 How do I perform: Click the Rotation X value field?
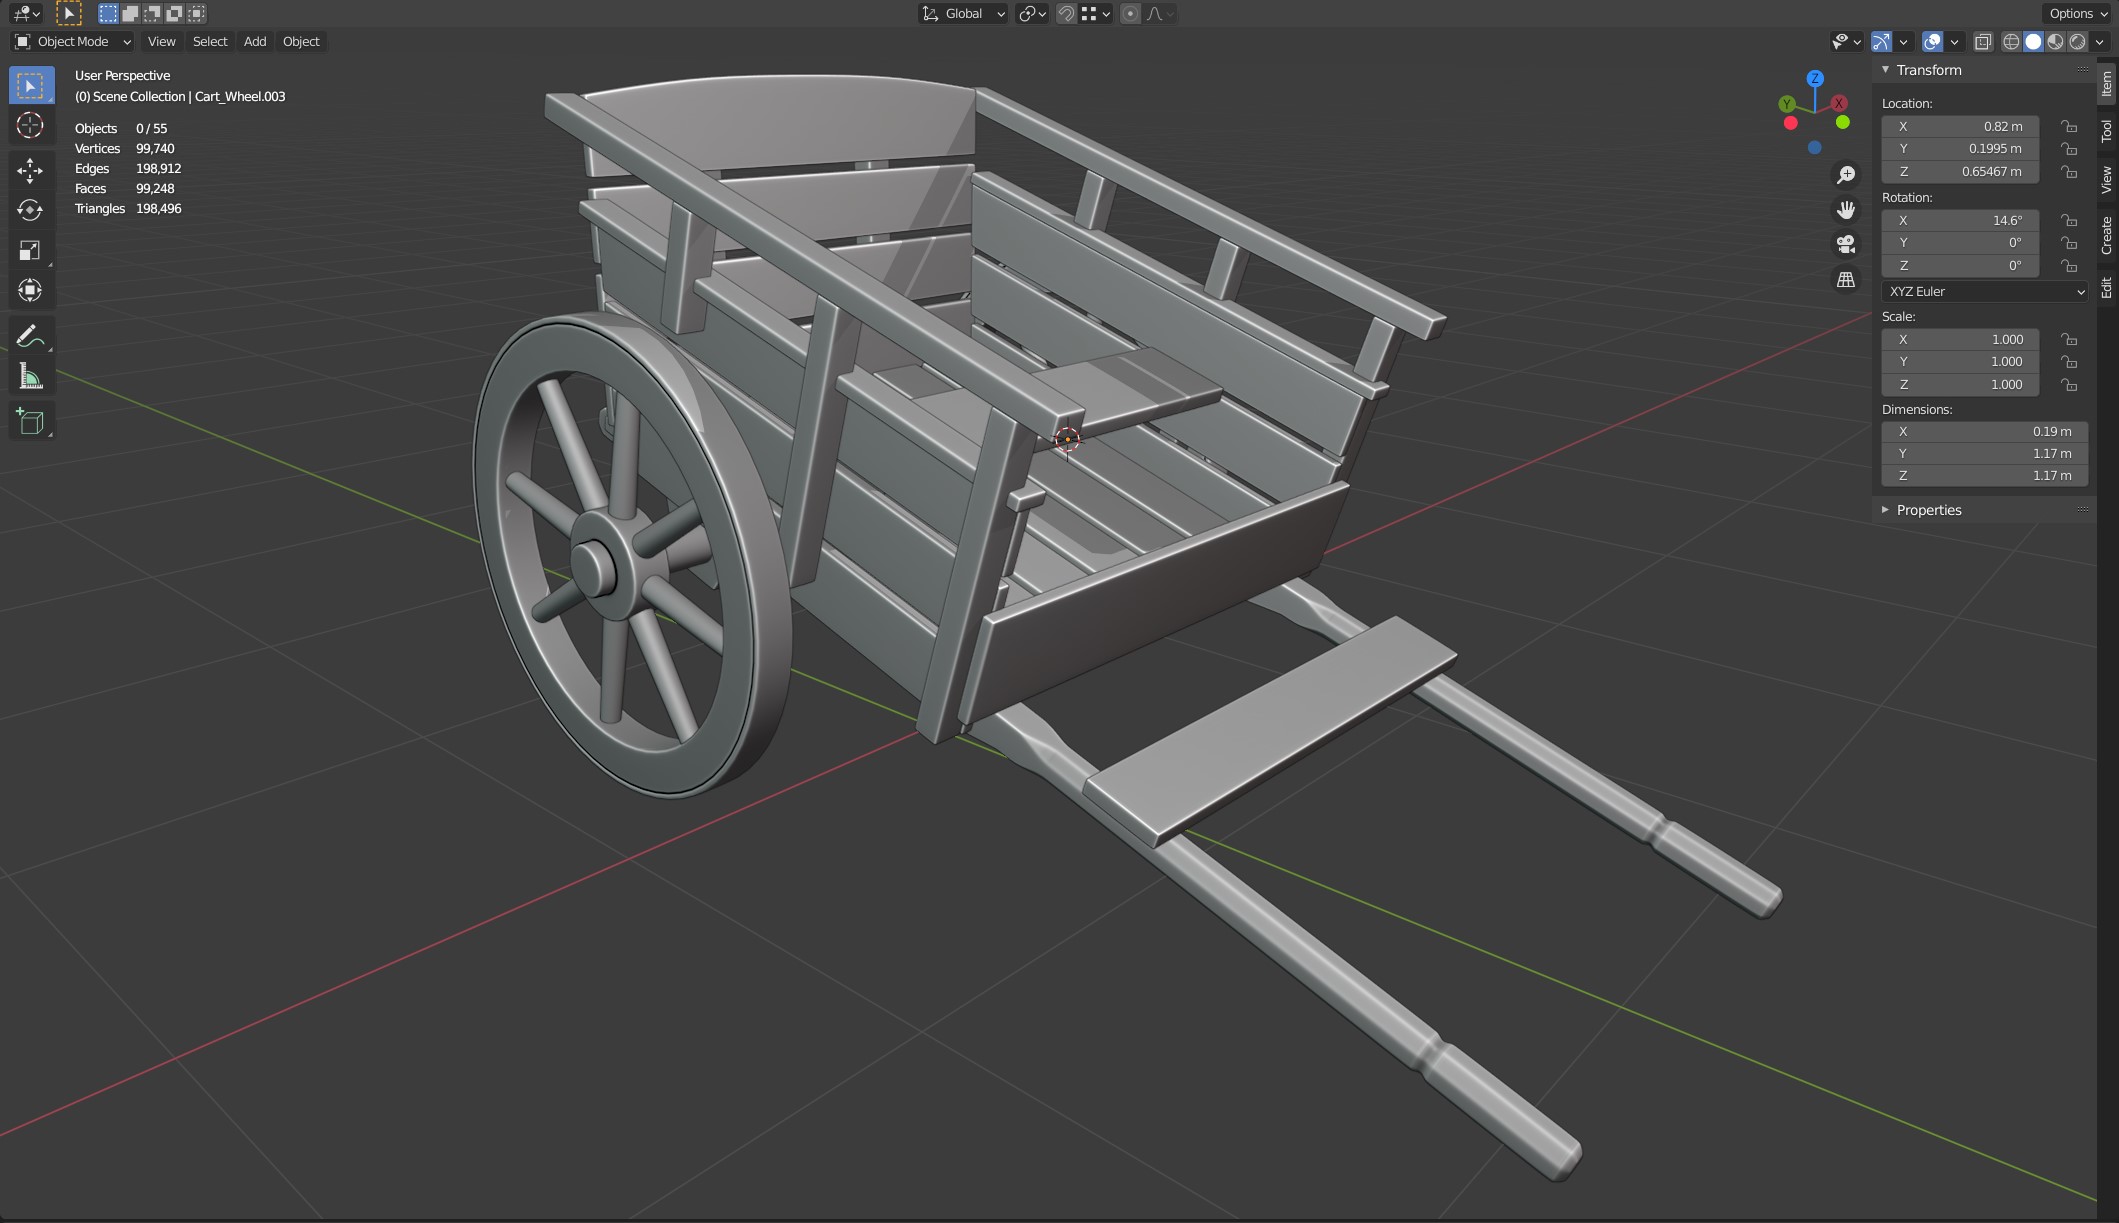[1960, 220]
